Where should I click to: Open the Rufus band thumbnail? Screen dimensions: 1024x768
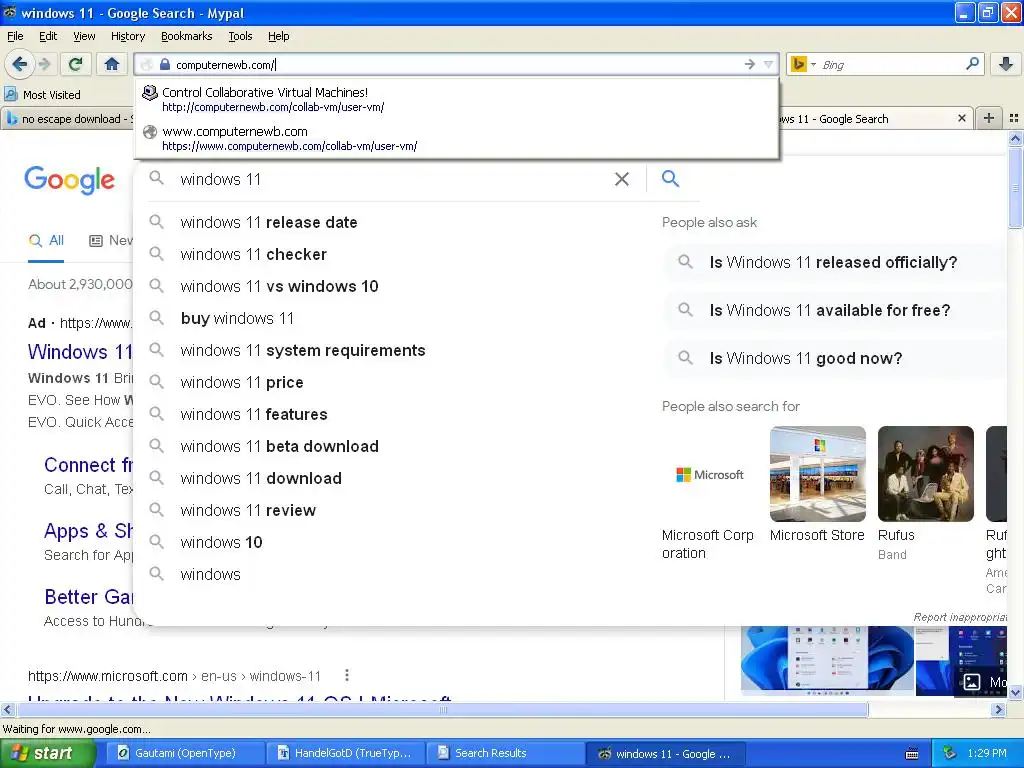pos(925,474)
